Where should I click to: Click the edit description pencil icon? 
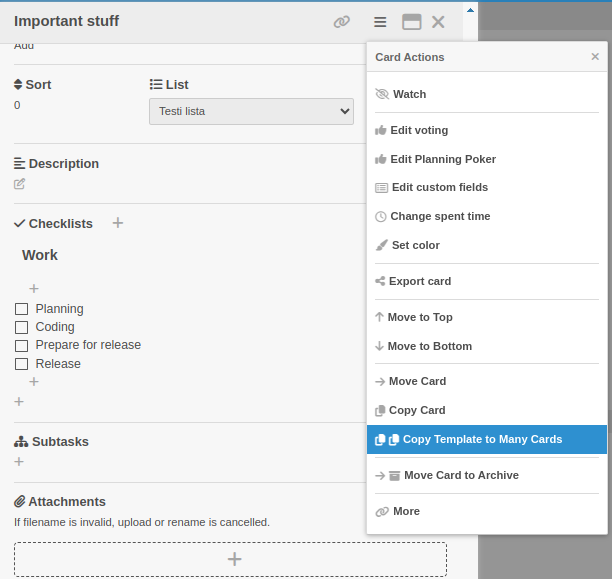(20, 184)
